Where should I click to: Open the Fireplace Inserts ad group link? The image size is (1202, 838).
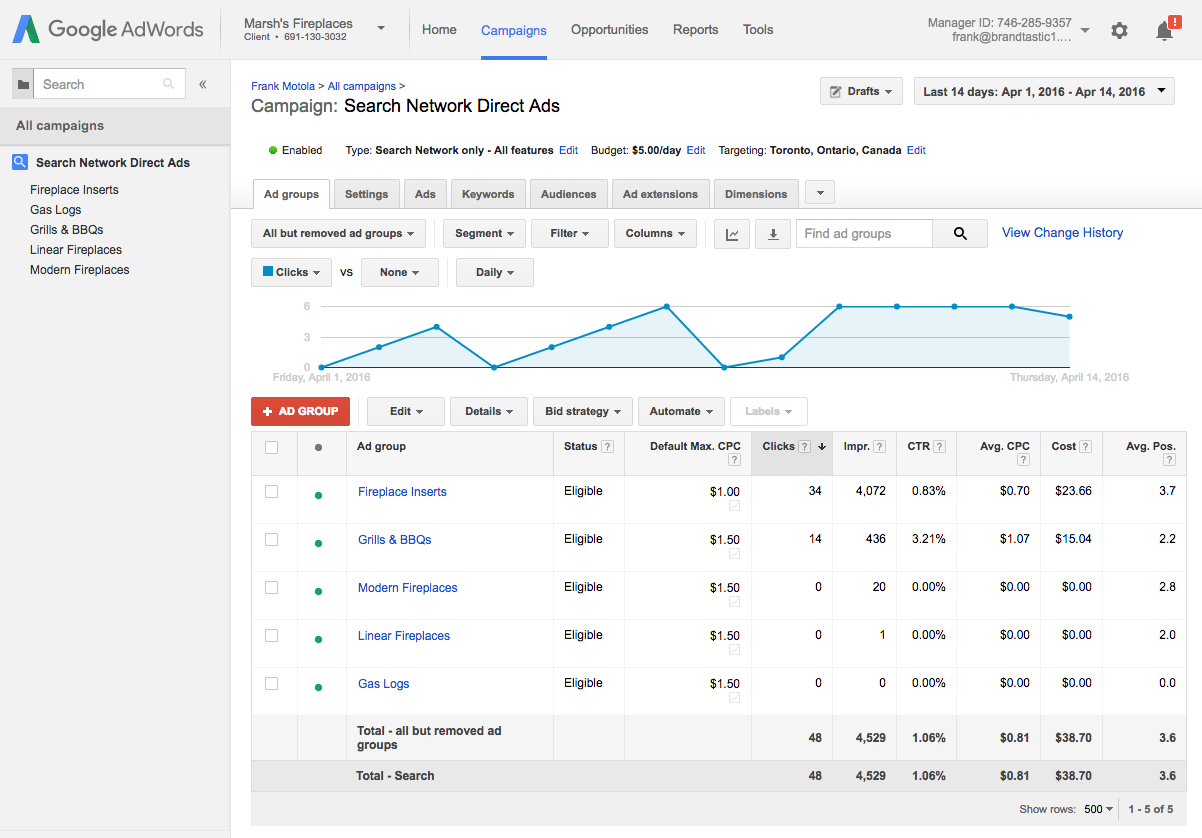(402, 492)
